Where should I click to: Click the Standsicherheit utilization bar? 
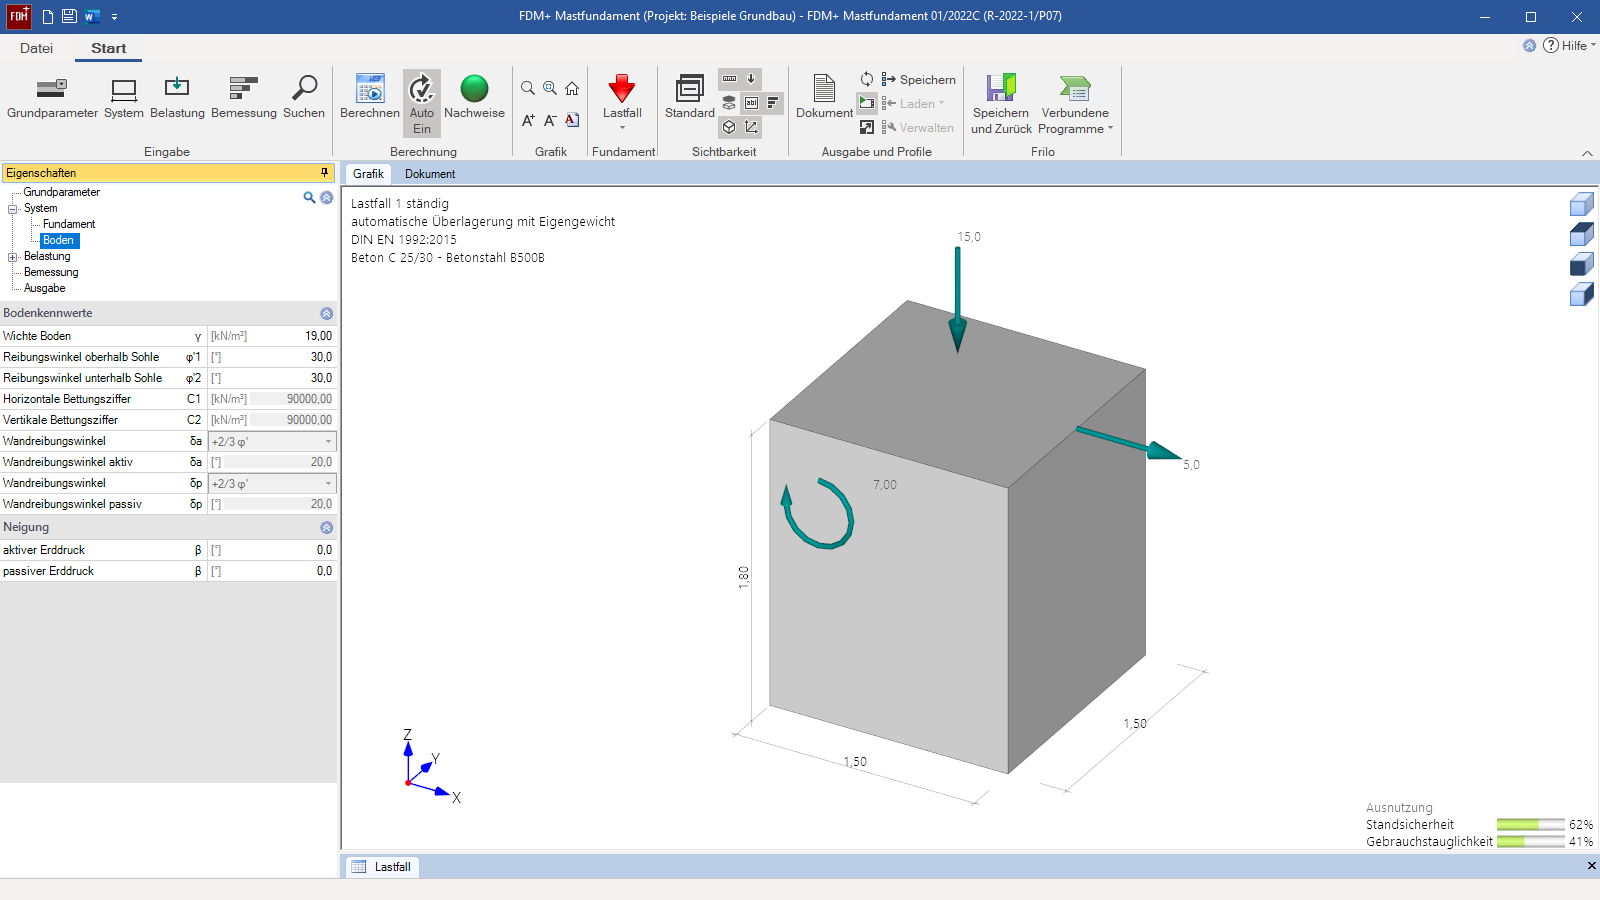(1530, 825)
